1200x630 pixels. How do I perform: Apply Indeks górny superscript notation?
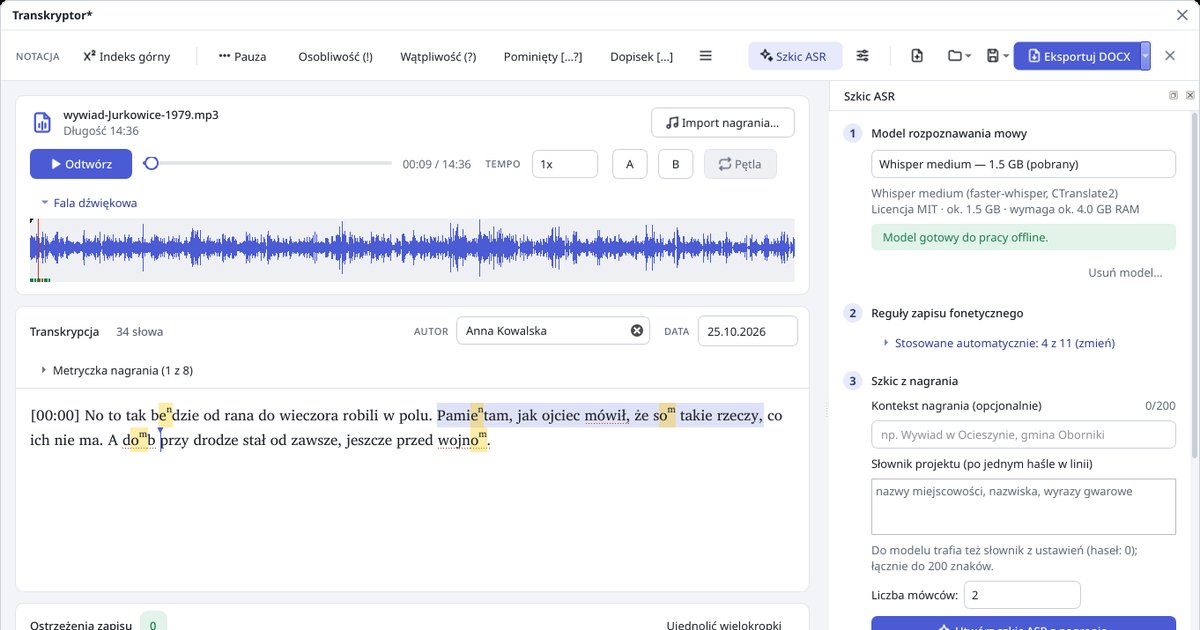coord(127,56)
